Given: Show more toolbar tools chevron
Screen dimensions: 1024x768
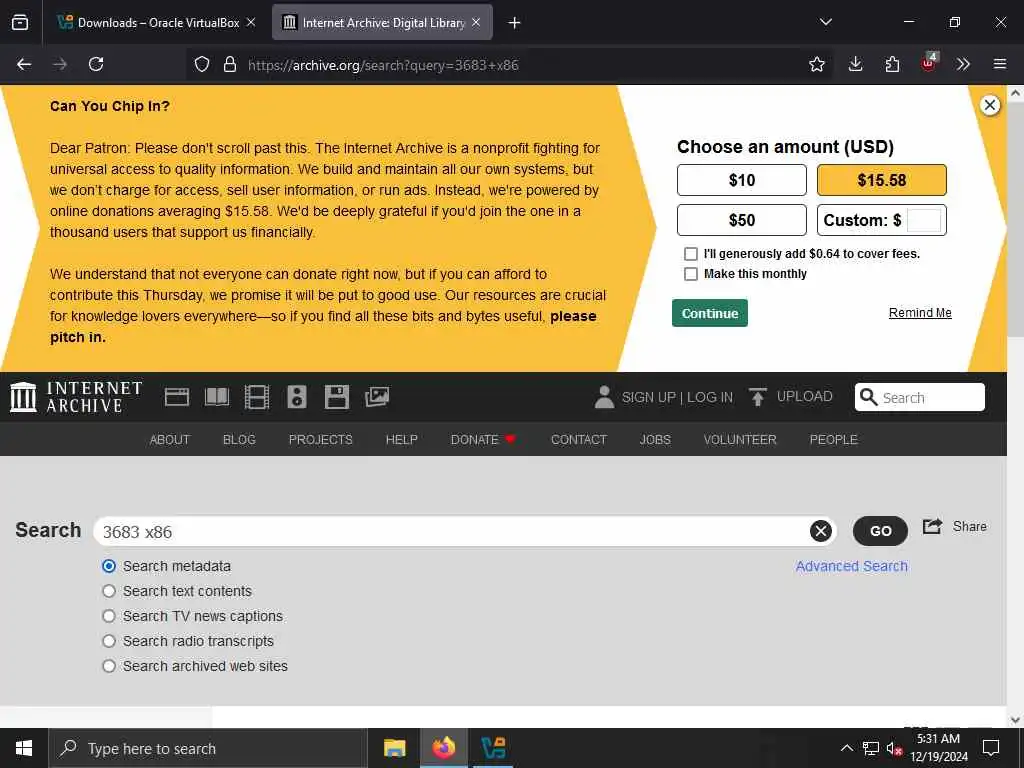Looking at the screenshot, I should (x=963, y=64).
